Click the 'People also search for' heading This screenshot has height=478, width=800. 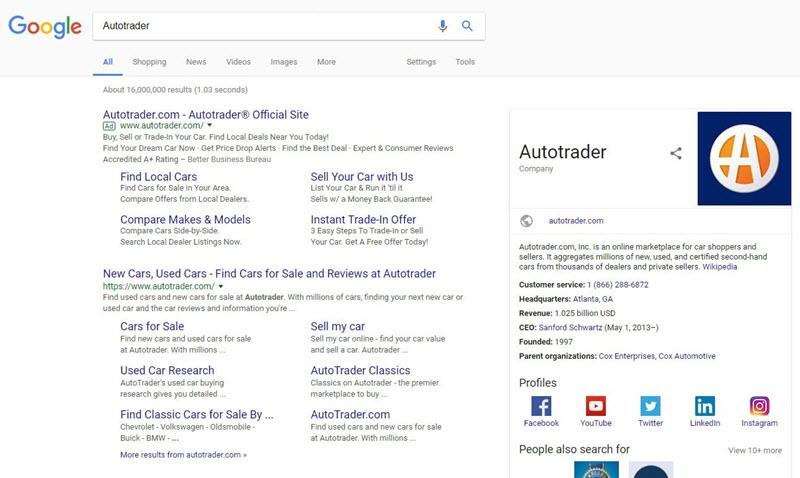(x=574, y=449)
